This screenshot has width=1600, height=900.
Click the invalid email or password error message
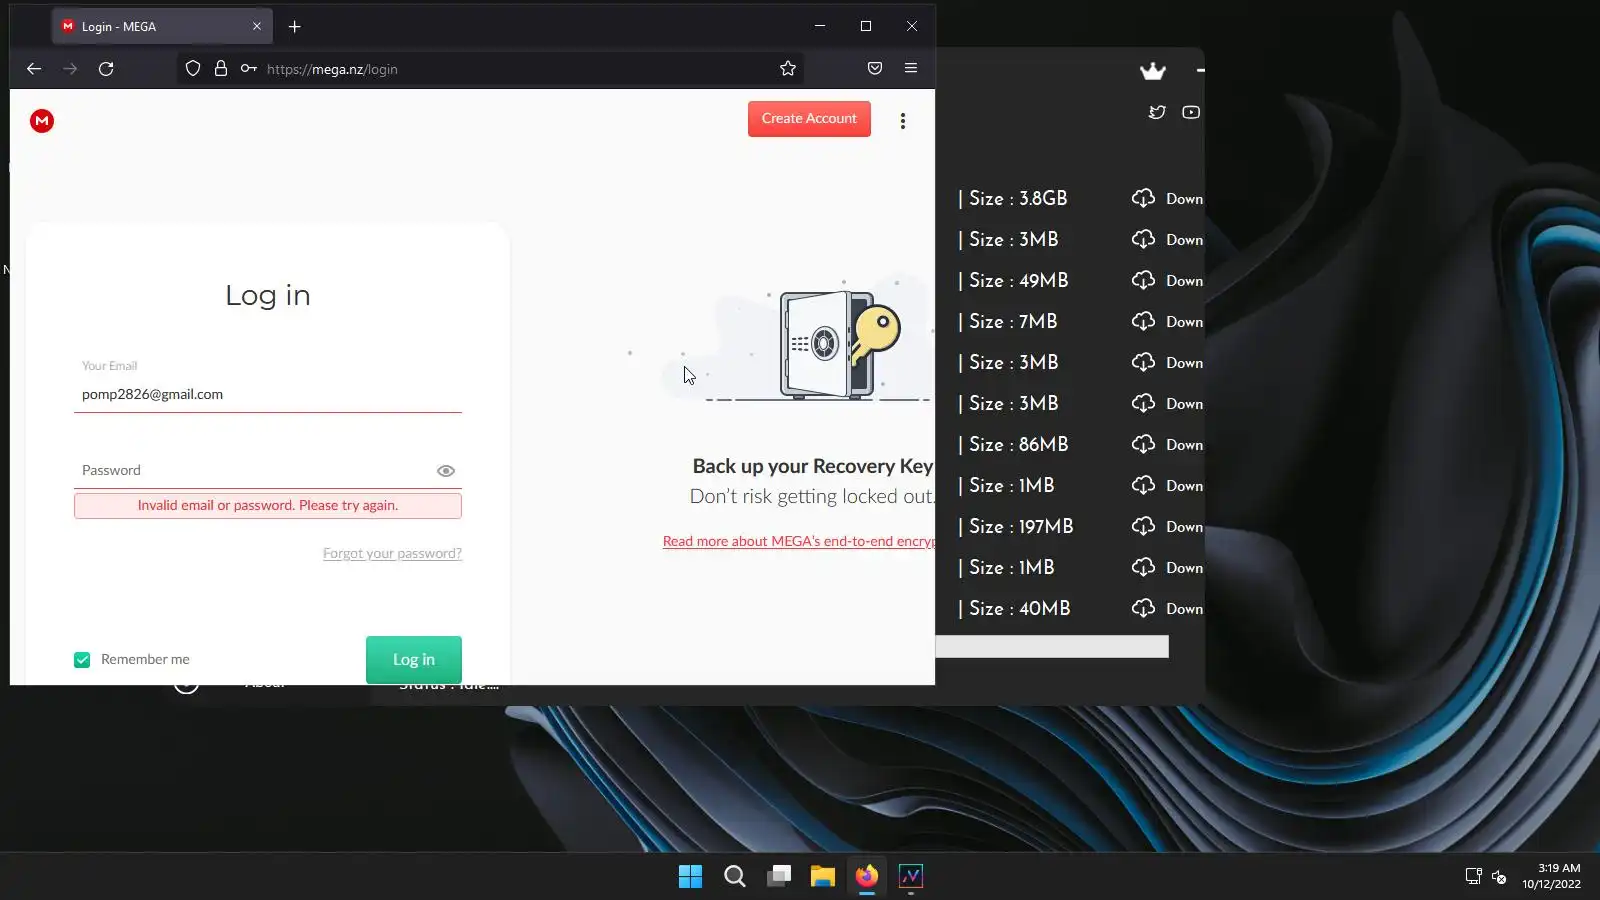pyautogui.click(x=268, y=506)
